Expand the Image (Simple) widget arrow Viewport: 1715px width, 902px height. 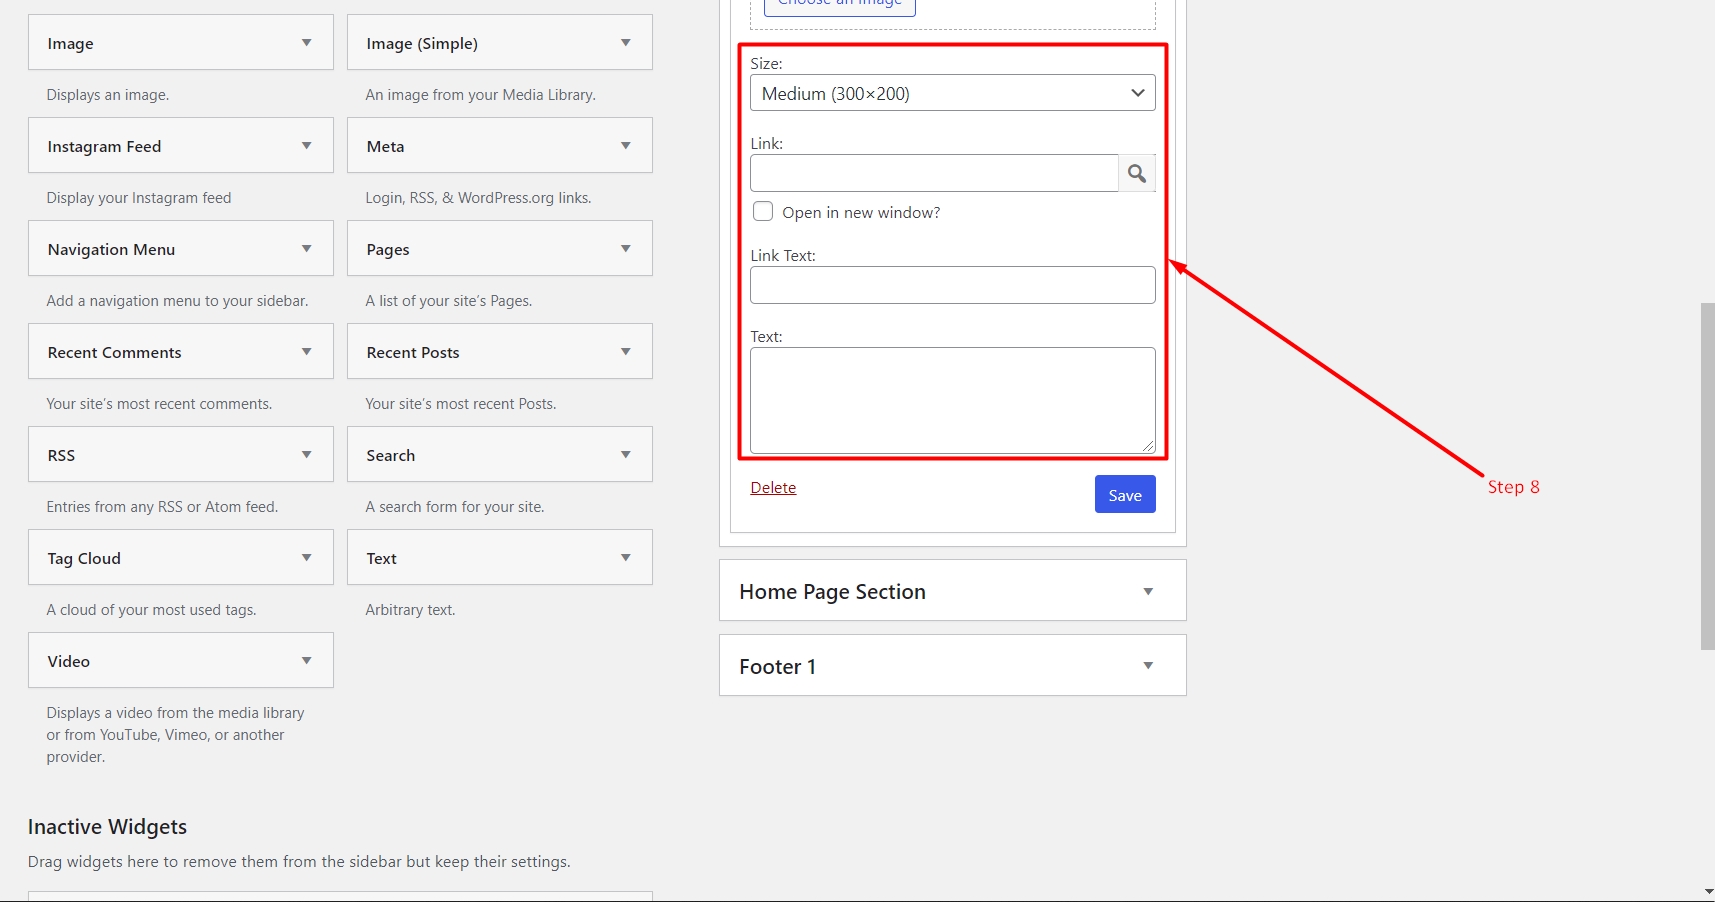pos(626,43)
